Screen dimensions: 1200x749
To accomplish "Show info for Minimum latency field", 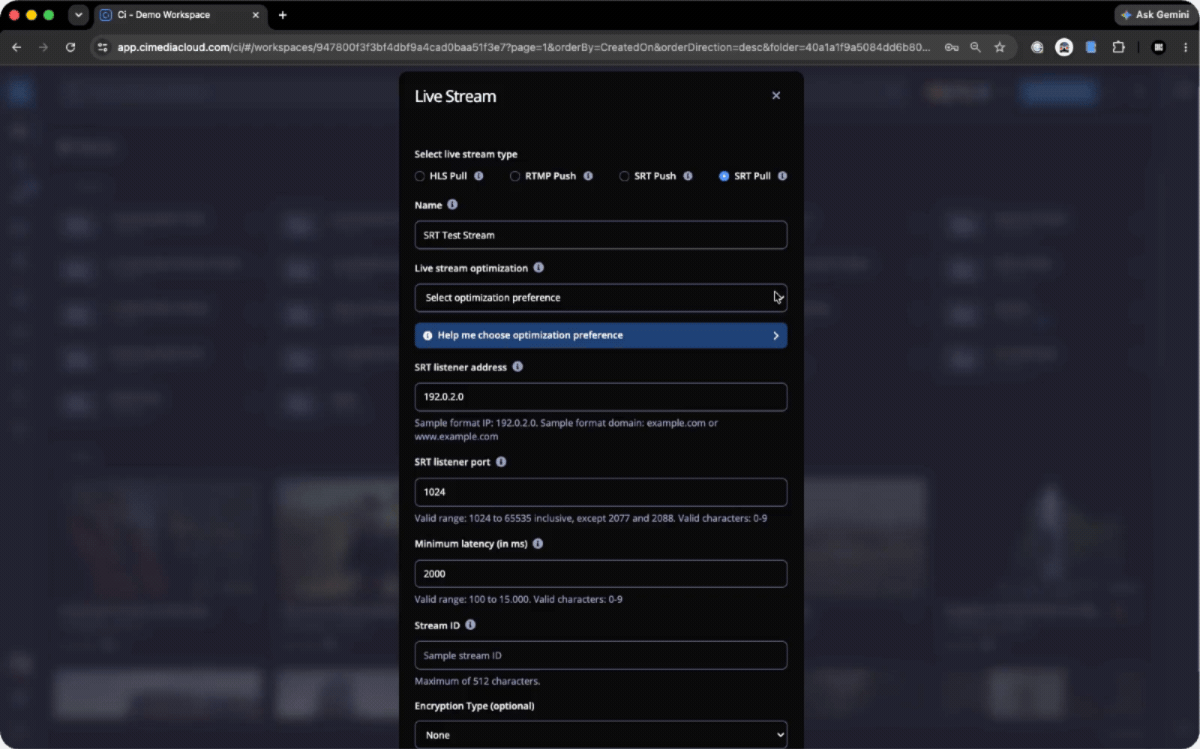I will point(538,544).
